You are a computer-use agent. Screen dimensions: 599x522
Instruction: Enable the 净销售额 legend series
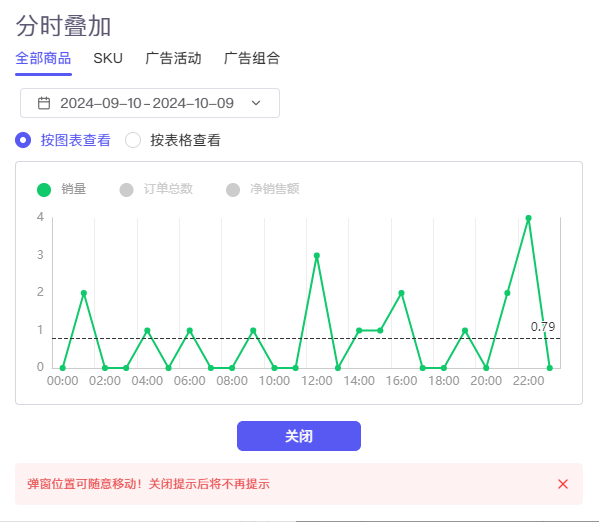262,189
